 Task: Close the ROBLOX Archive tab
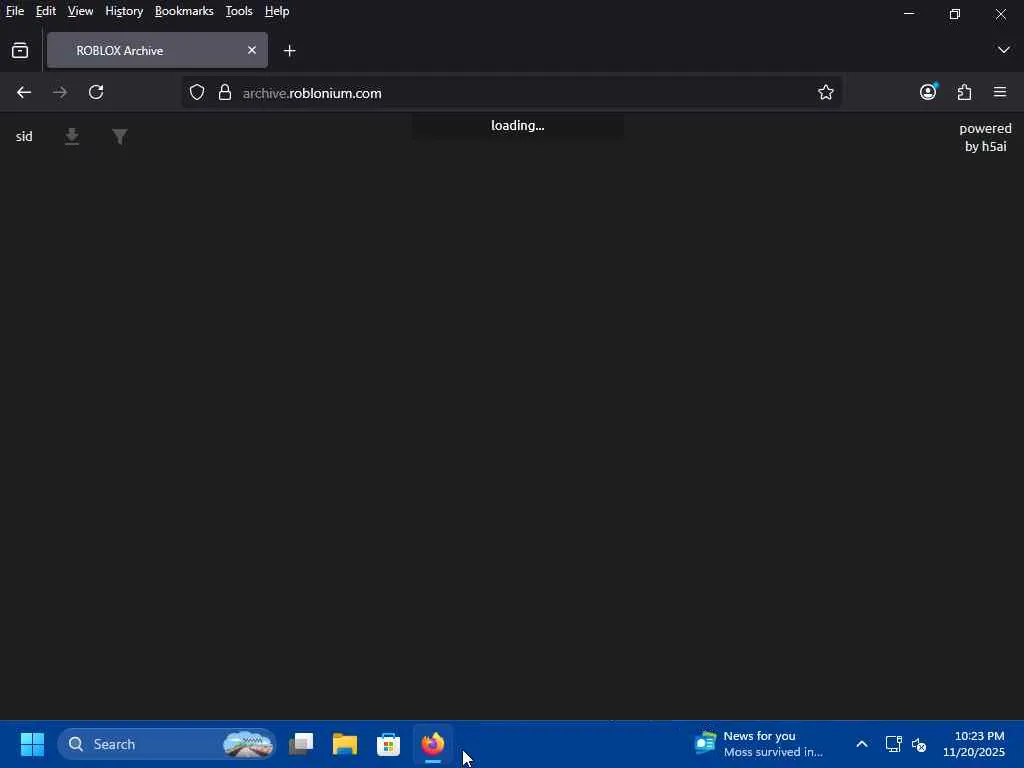coord(251,50)
